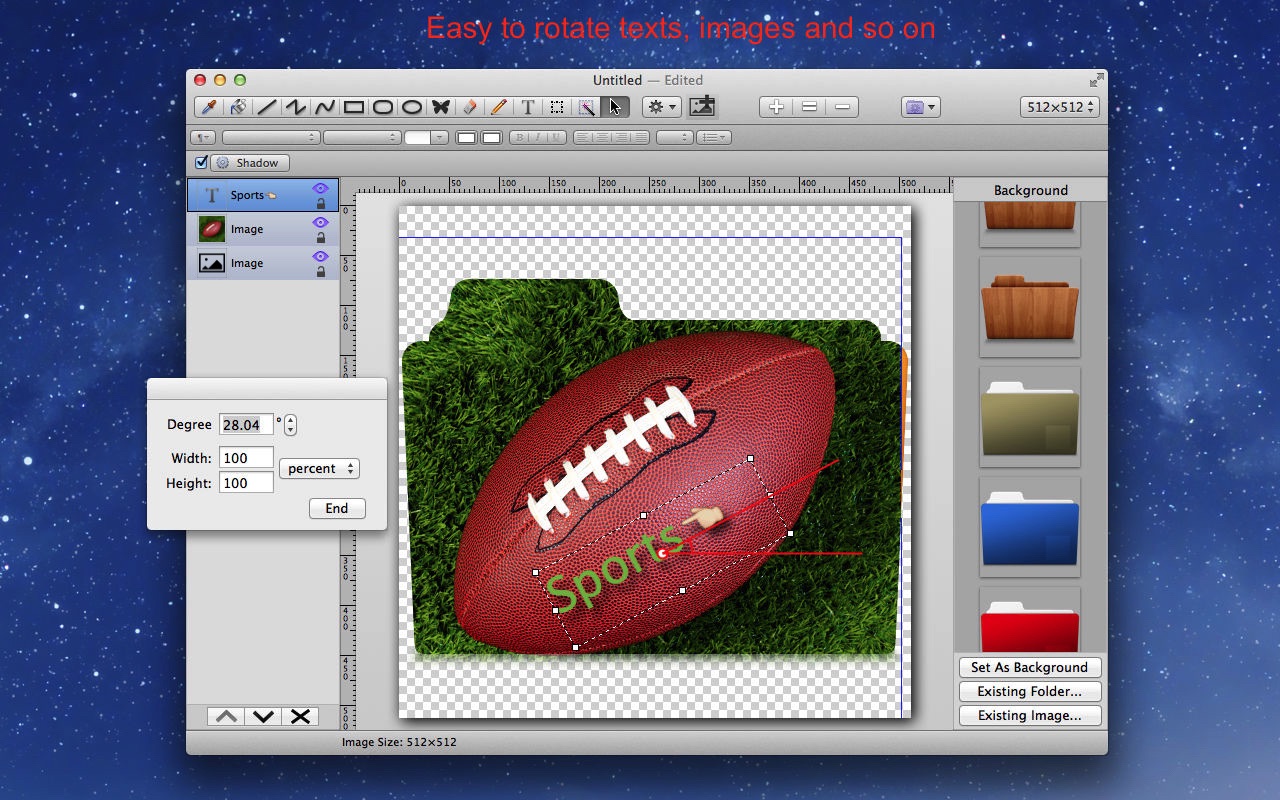
Task: Expand the gear settings dropdown
Action: 661,107
